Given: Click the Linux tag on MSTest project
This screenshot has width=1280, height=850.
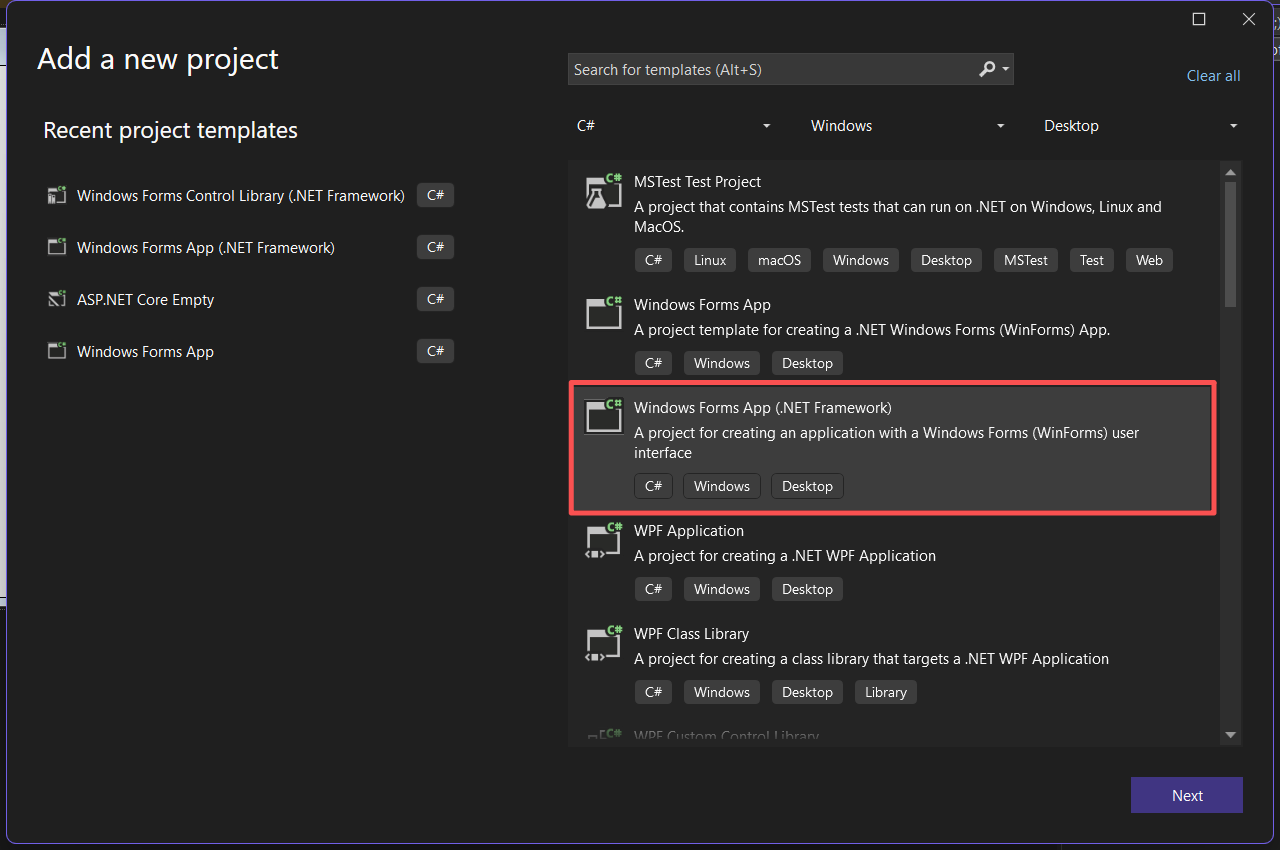Looking at the screenshot, I should (x=710, y=260).
